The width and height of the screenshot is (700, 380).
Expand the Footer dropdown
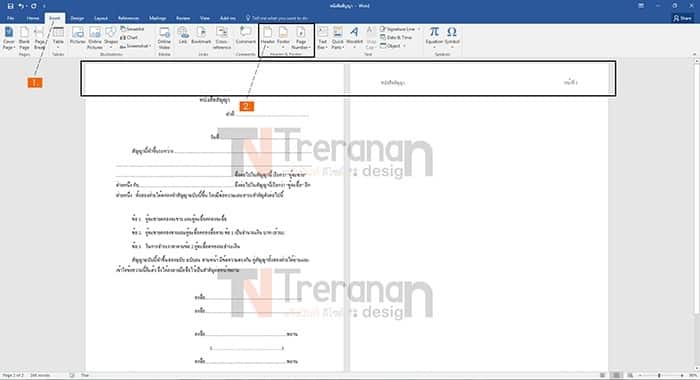(283, 38)
